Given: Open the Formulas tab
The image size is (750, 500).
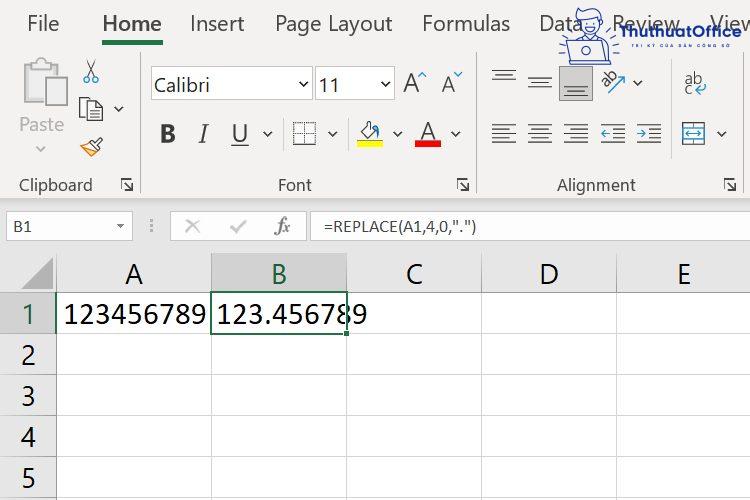Looking at the screenshot, I should click(x=466, y=23).
